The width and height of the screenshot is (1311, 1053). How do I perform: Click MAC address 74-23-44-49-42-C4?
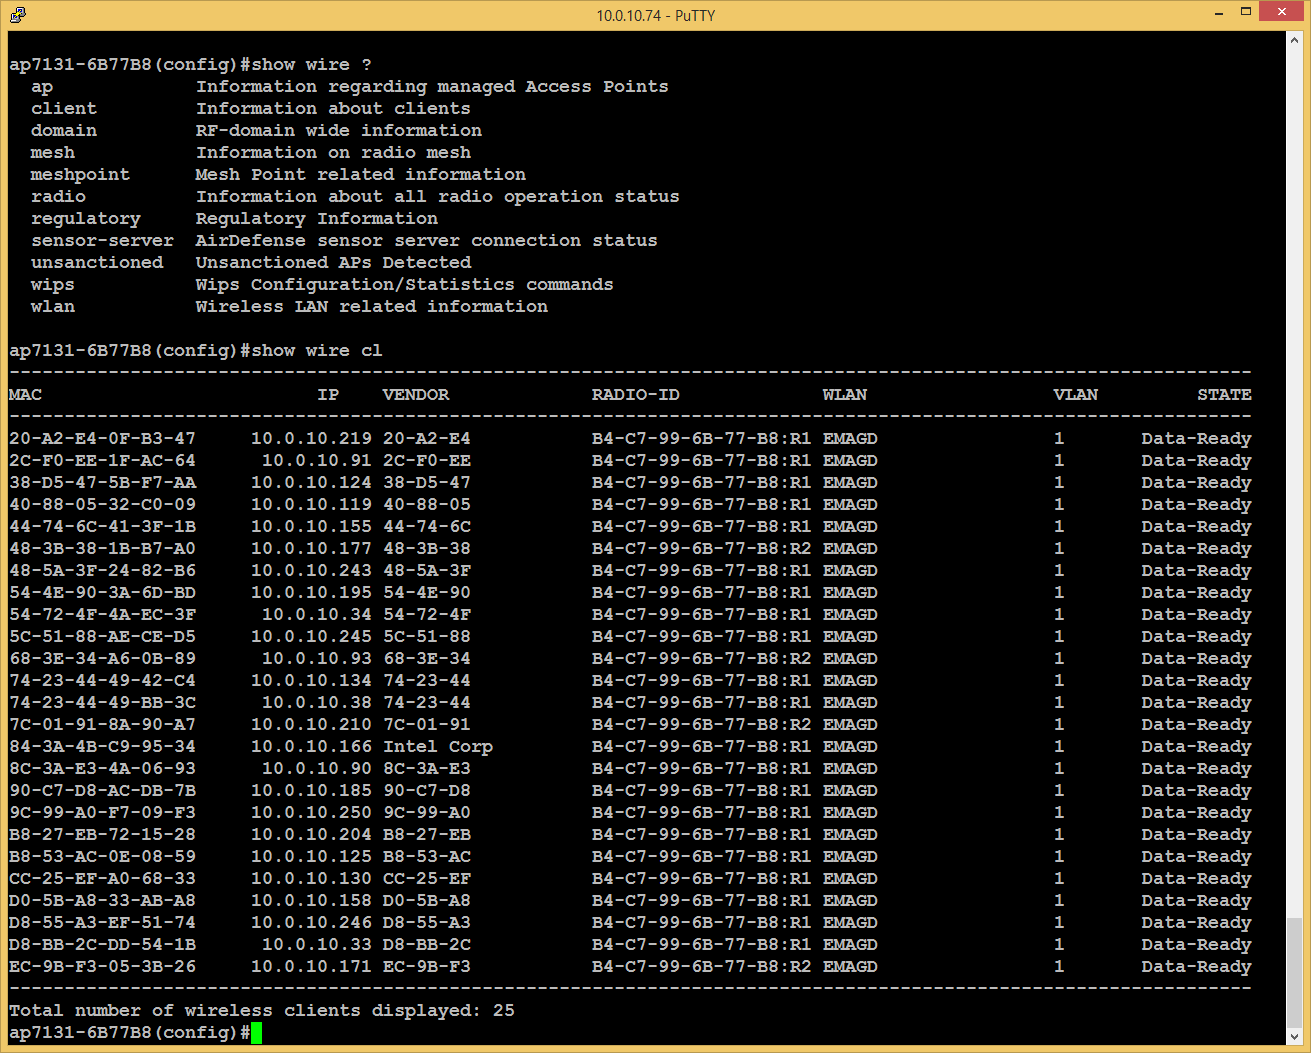pos(102,681)
